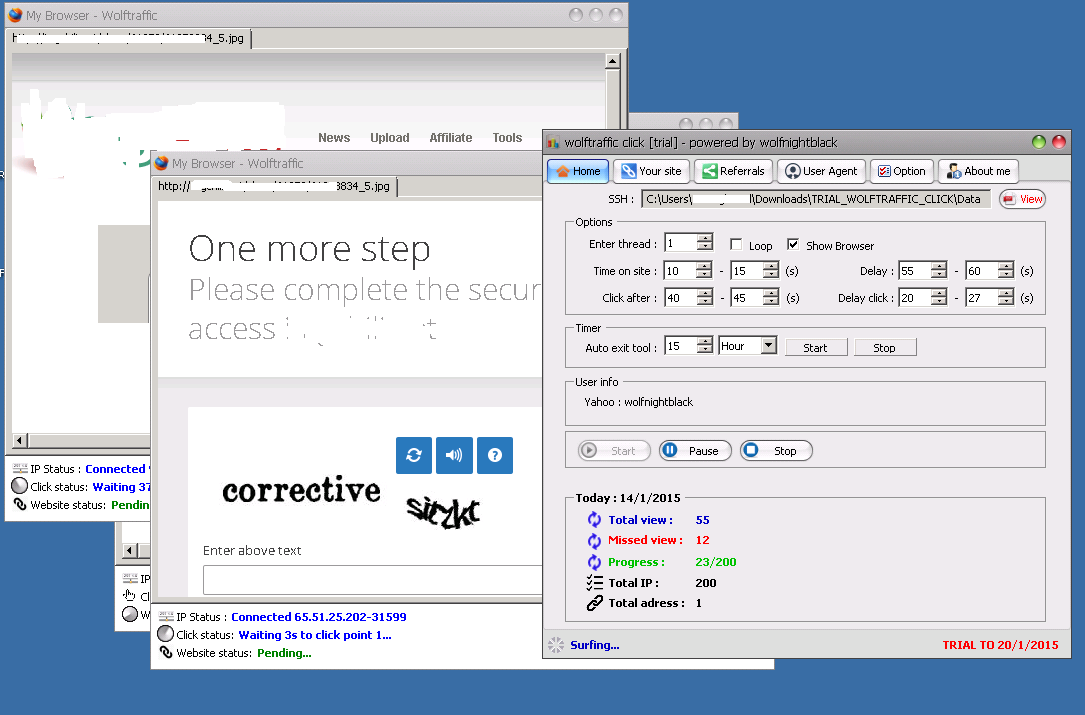1085x715 pixels.
Task: Click the Connected 65.51.25.202-31599 text
Action: click(x=318, y=617)
